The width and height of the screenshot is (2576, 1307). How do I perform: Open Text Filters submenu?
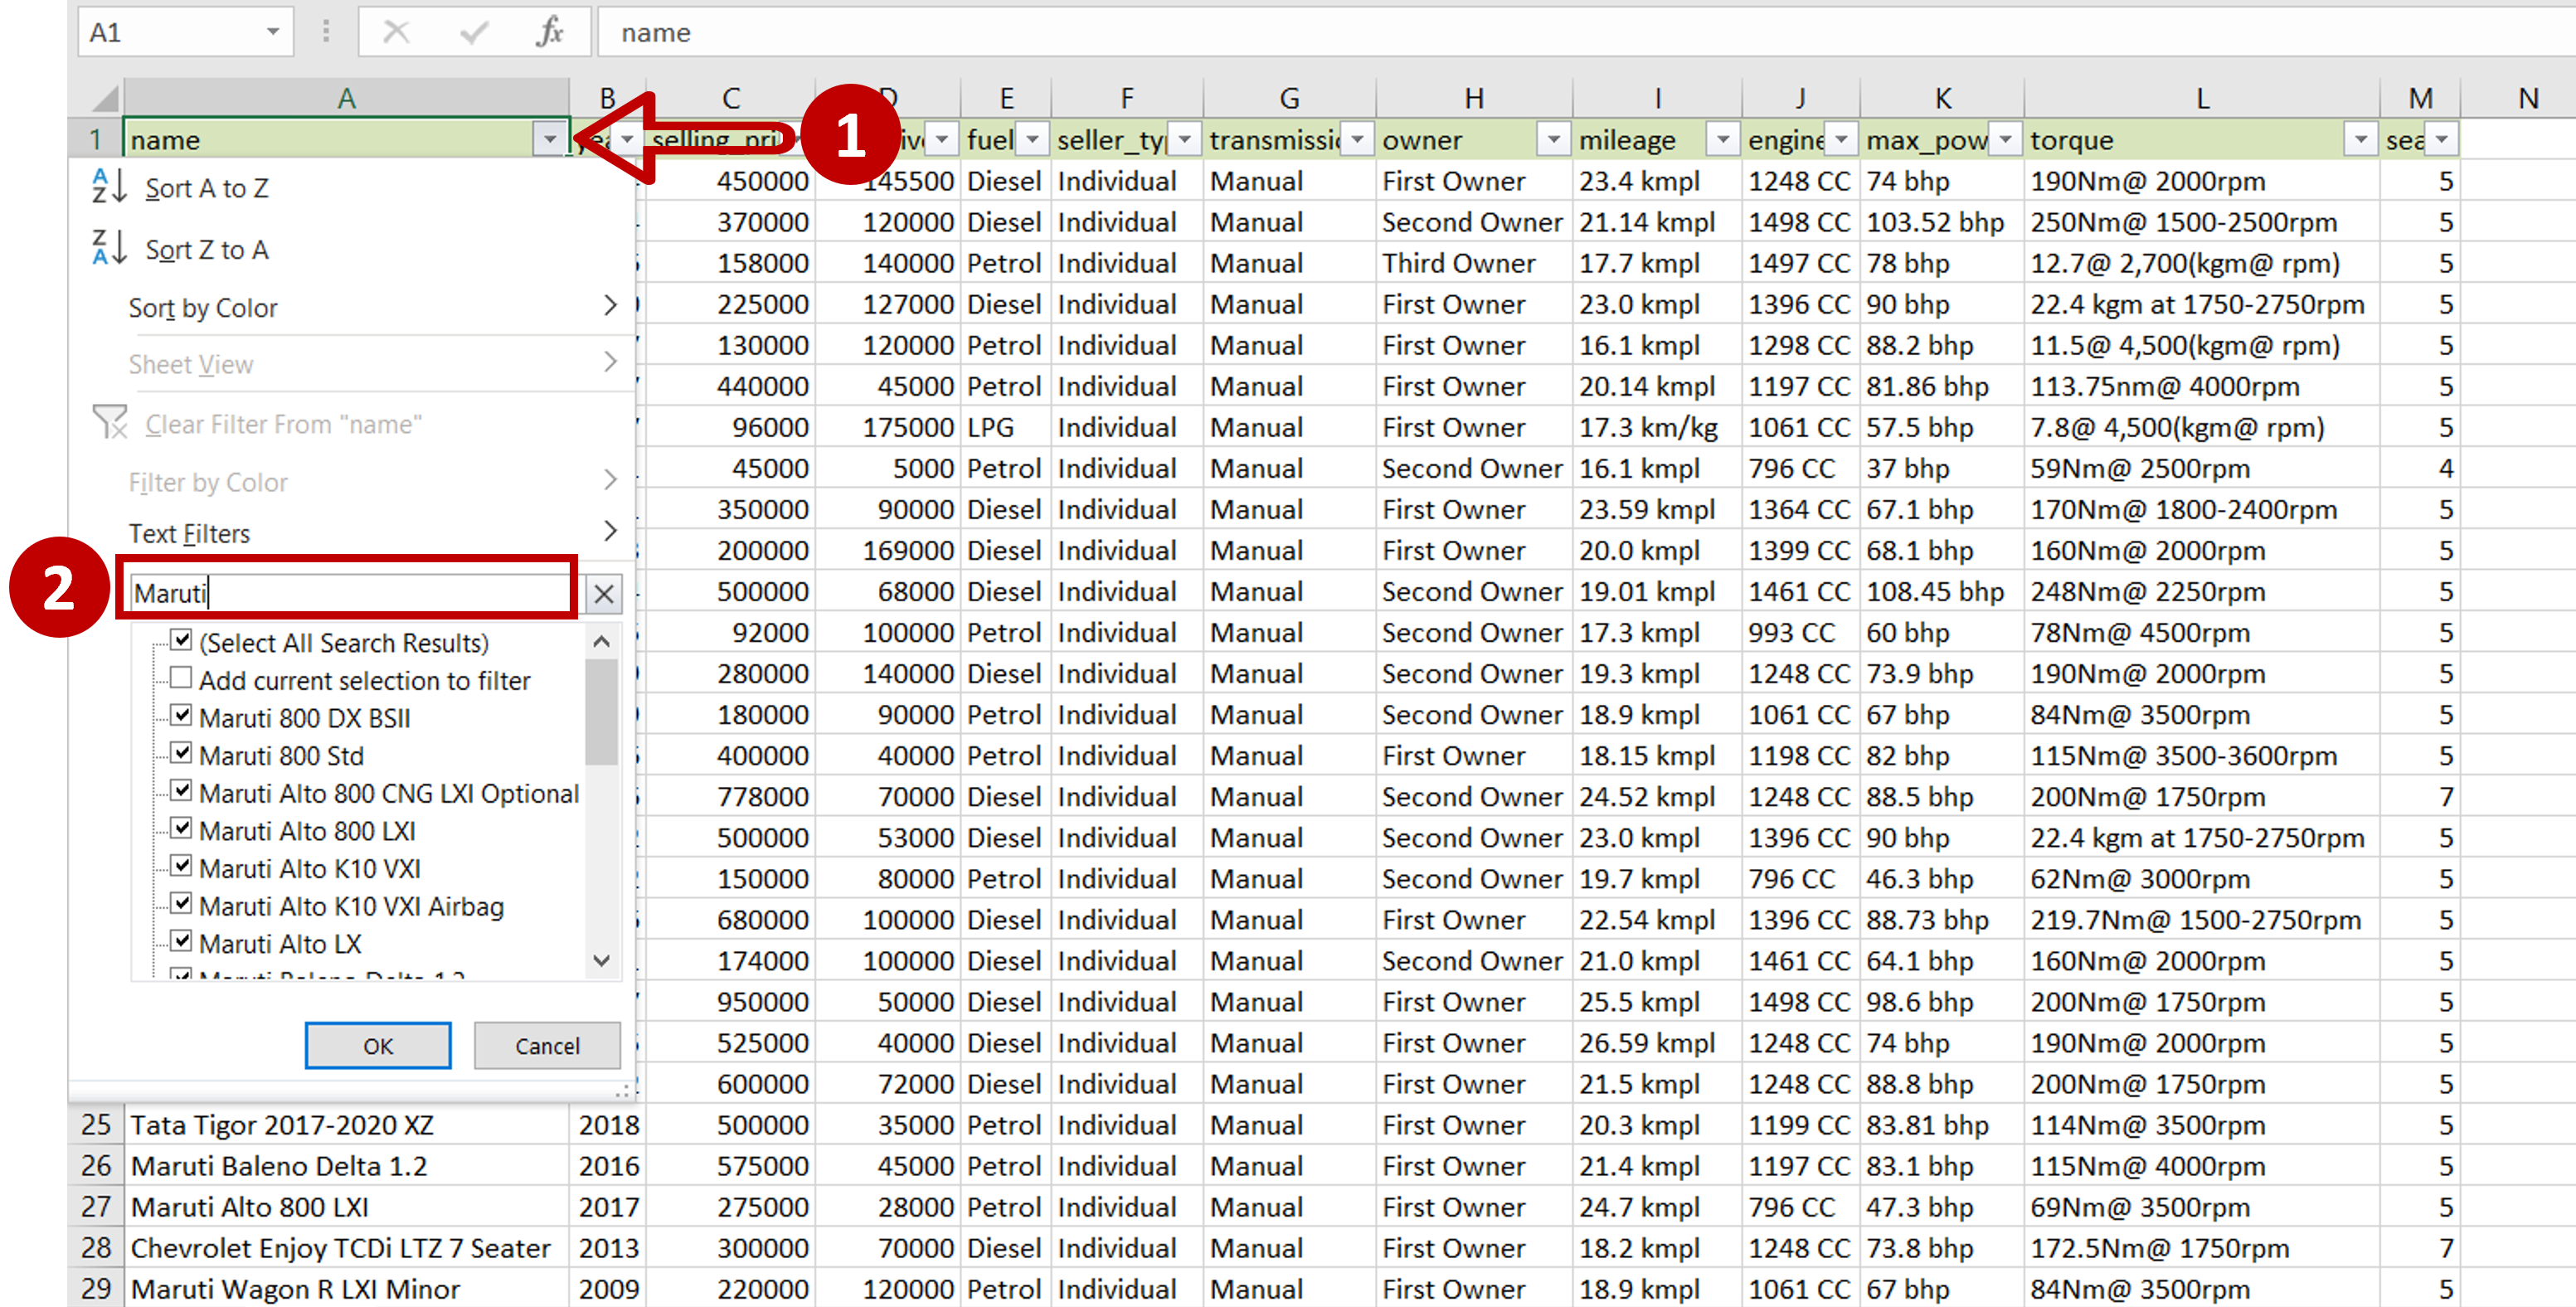click(353, 533)
